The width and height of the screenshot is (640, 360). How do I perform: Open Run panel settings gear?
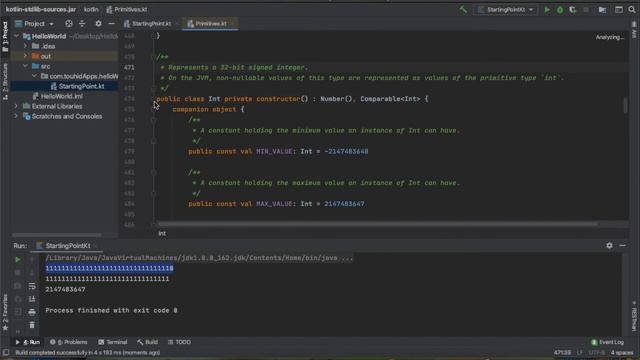609,245
